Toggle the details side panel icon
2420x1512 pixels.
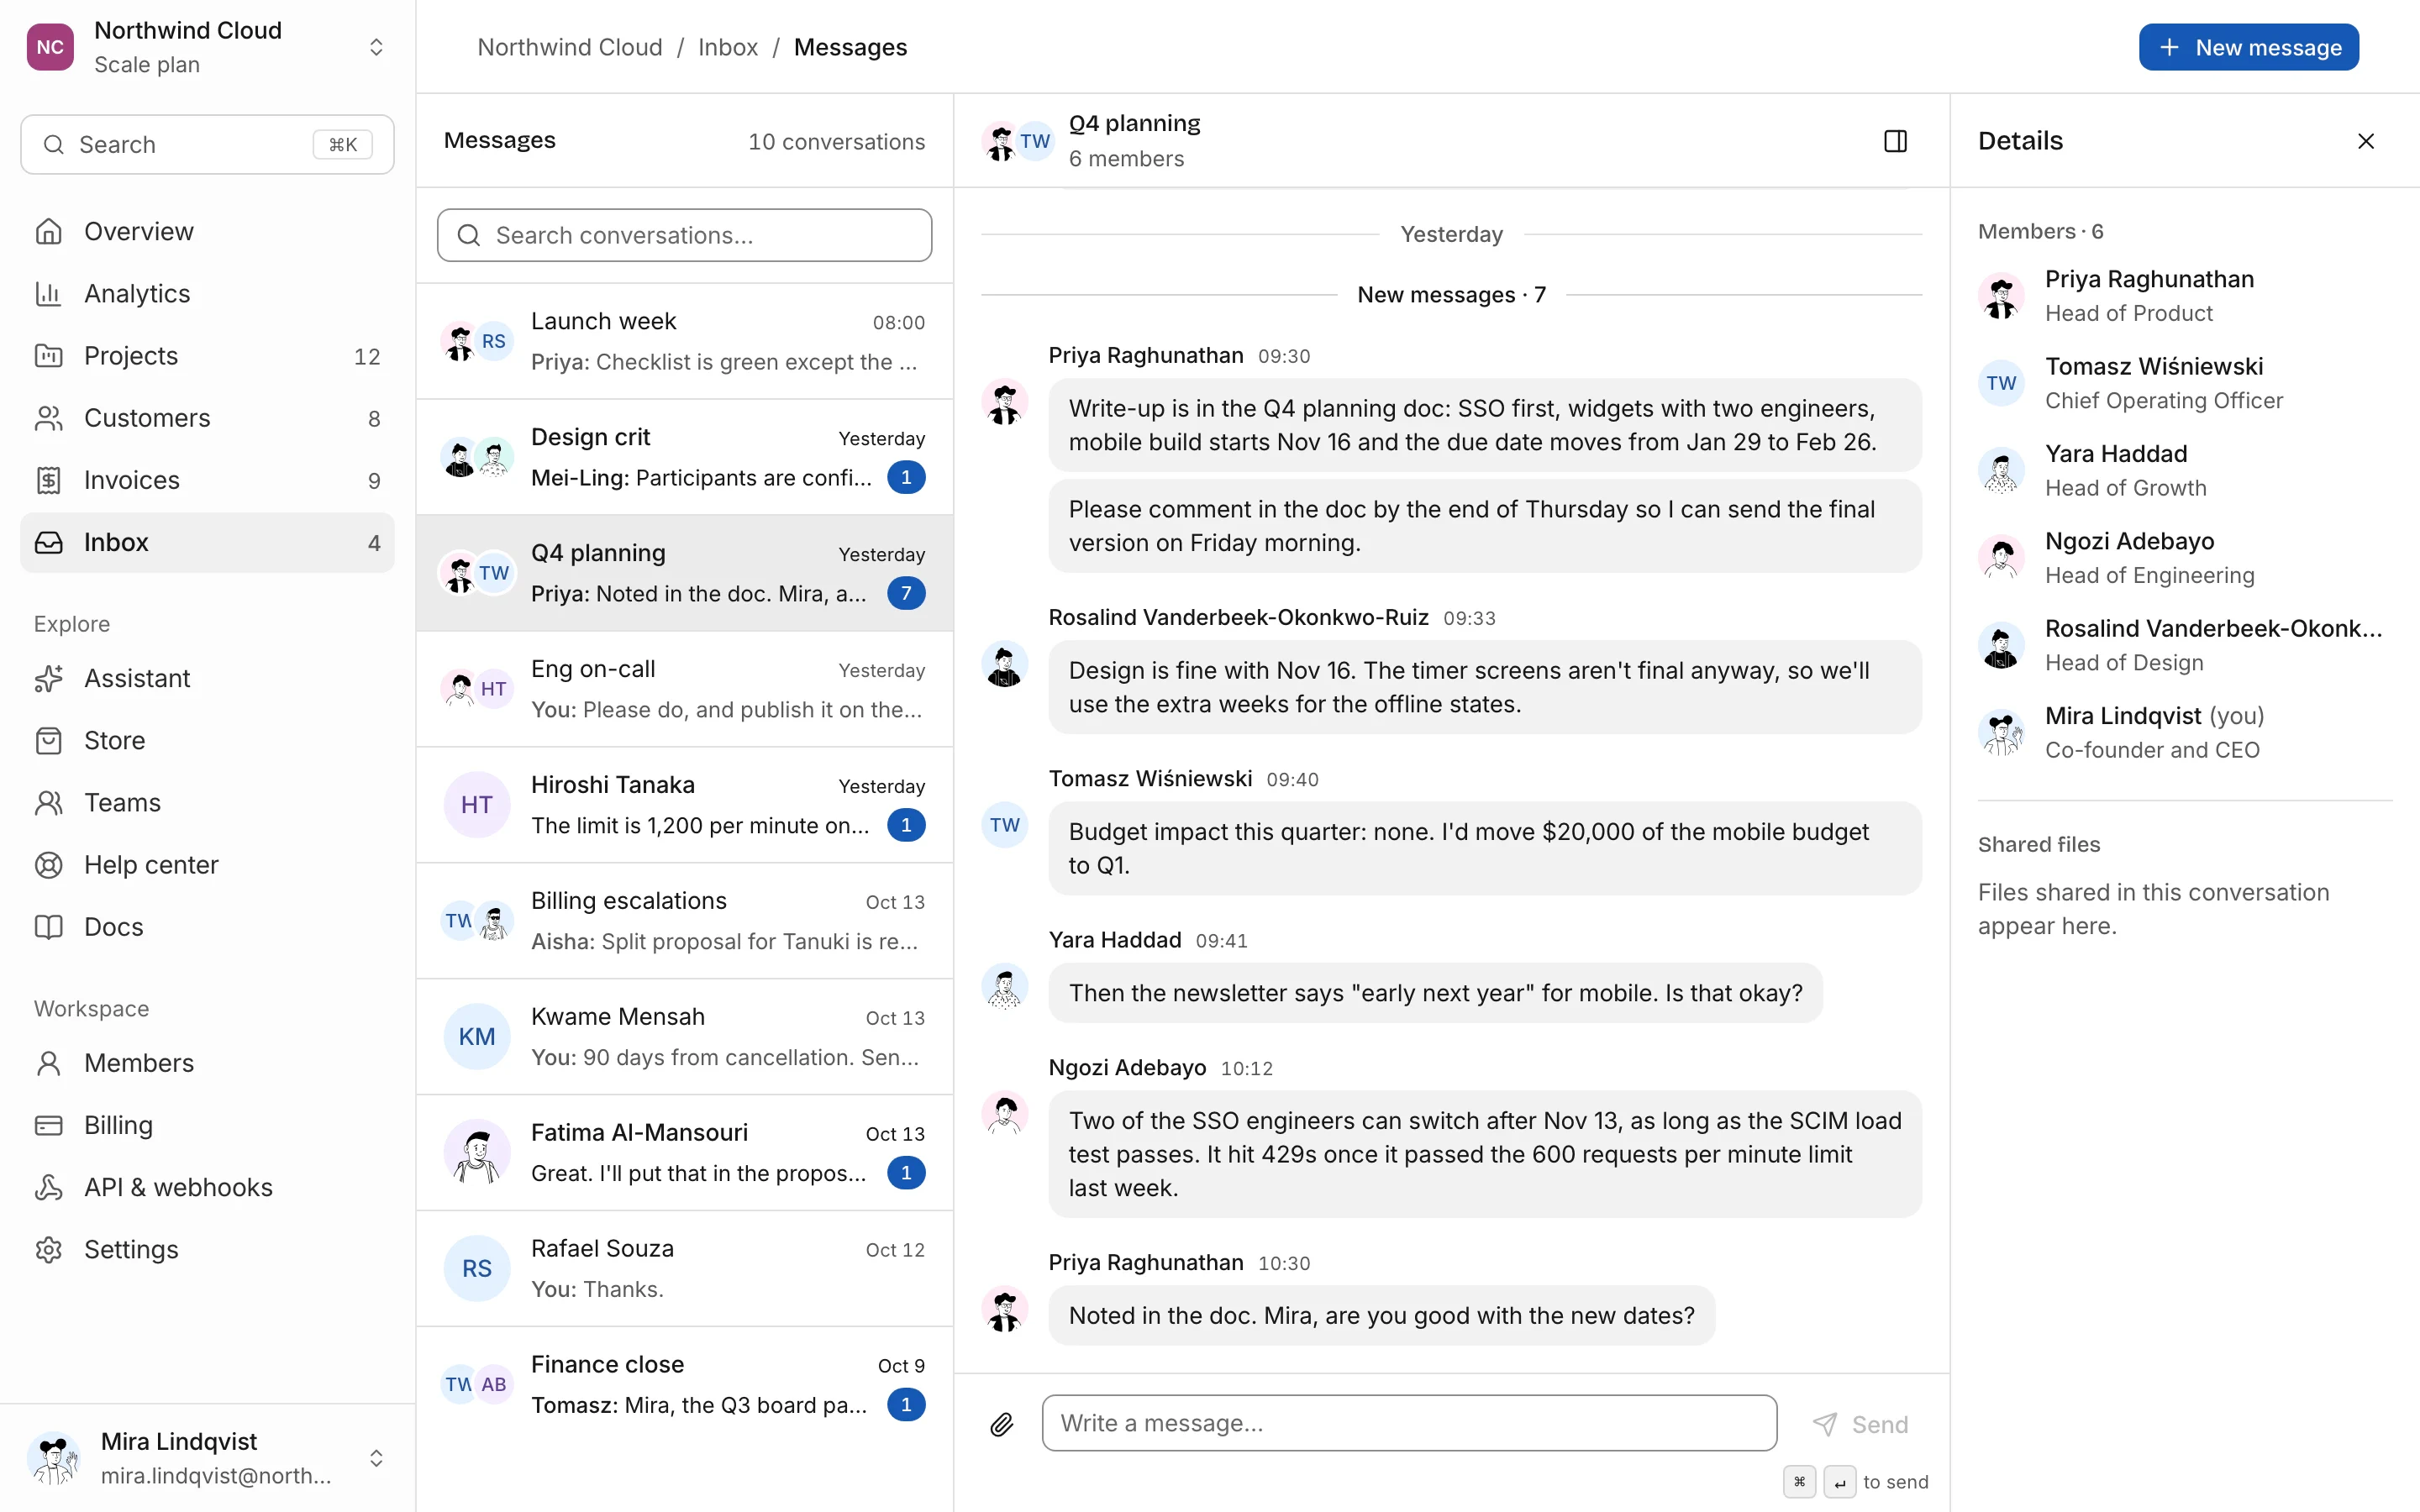tap(1895, 141)
